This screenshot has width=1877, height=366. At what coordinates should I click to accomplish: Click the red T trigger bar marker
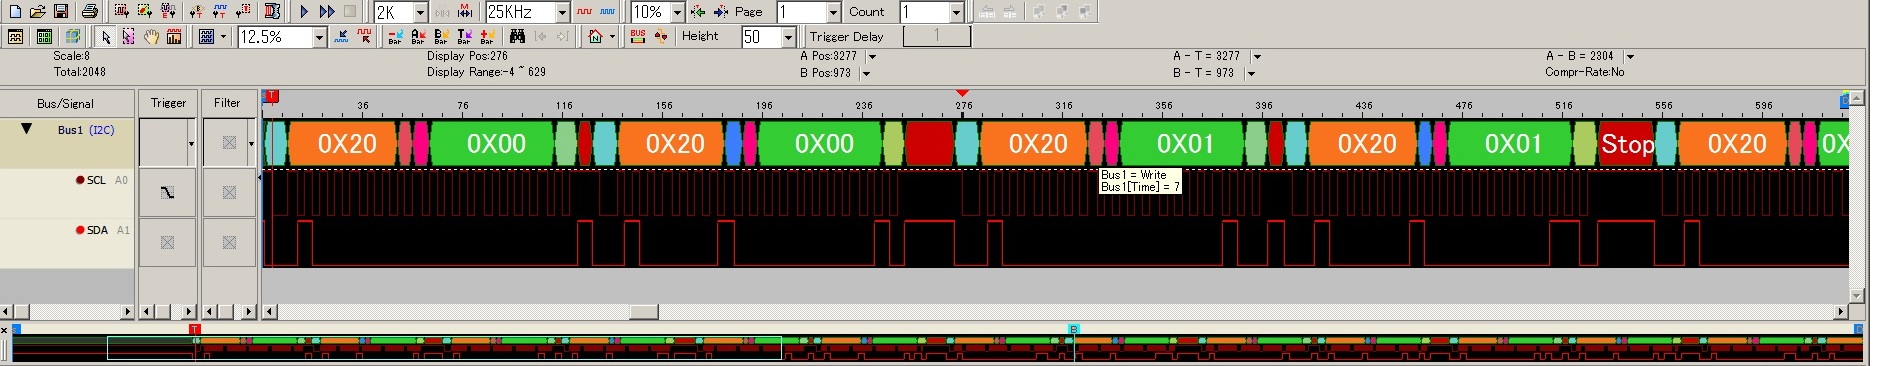tap(271, 97)
